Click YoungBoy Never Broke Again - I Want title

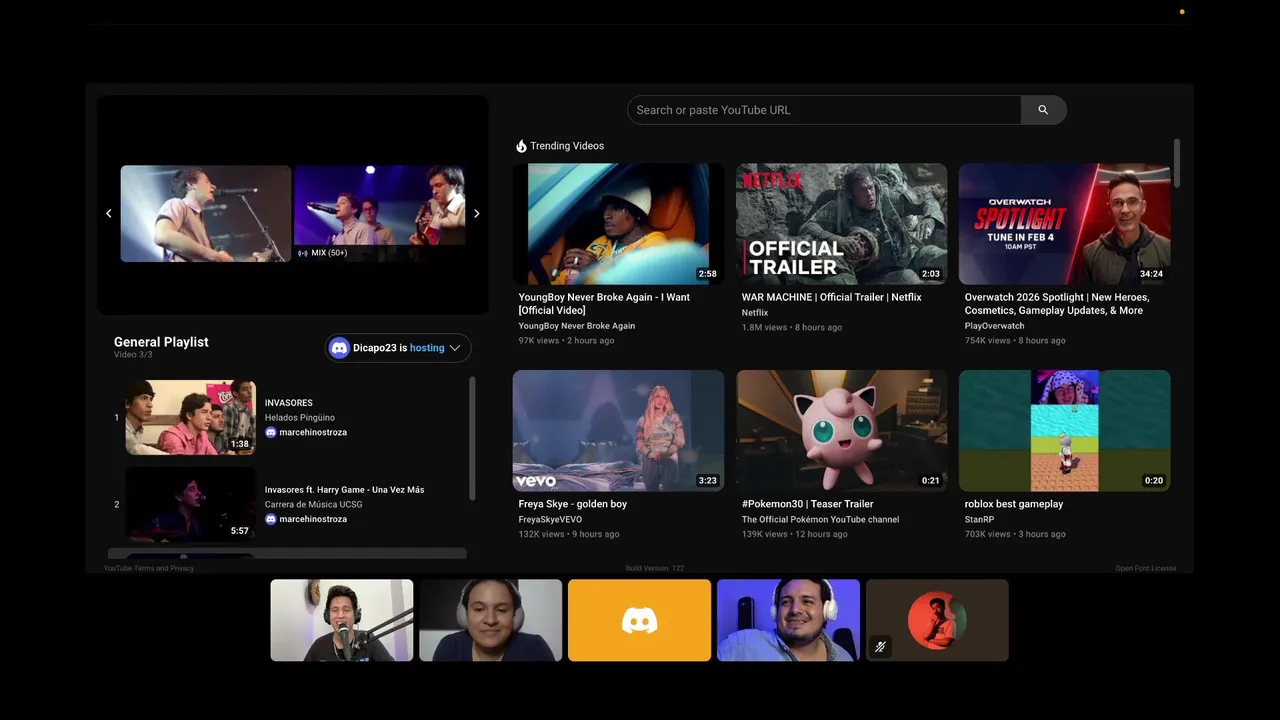coord(604,304)
